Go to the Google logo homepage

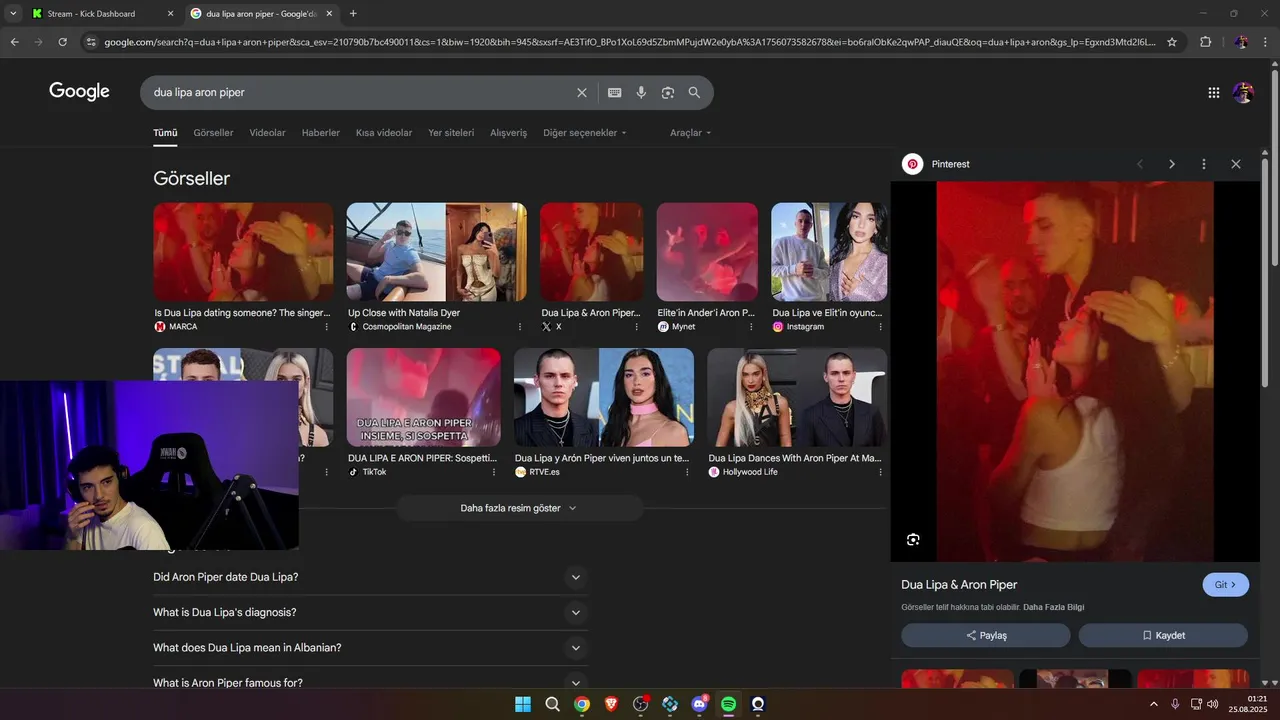(x=79, y=91)
